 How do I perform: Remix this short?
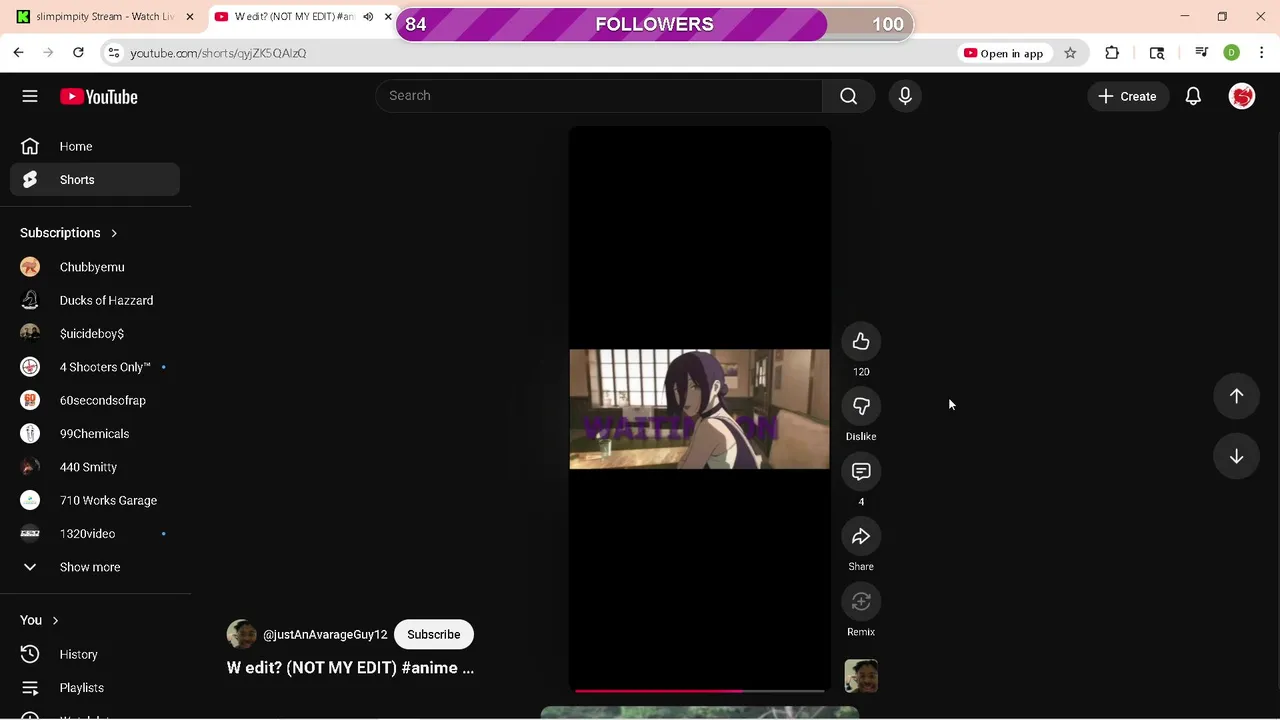[x=861, y=602]
